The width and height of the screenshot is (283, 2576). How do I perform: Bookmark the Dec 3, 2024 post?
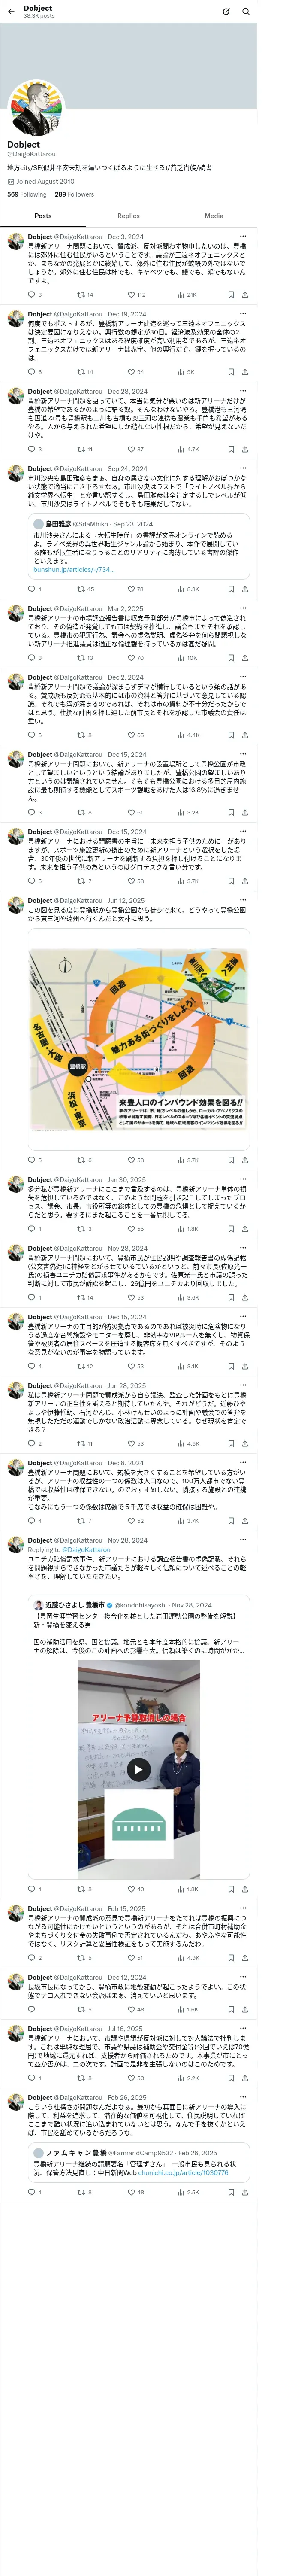coord(231,295)
